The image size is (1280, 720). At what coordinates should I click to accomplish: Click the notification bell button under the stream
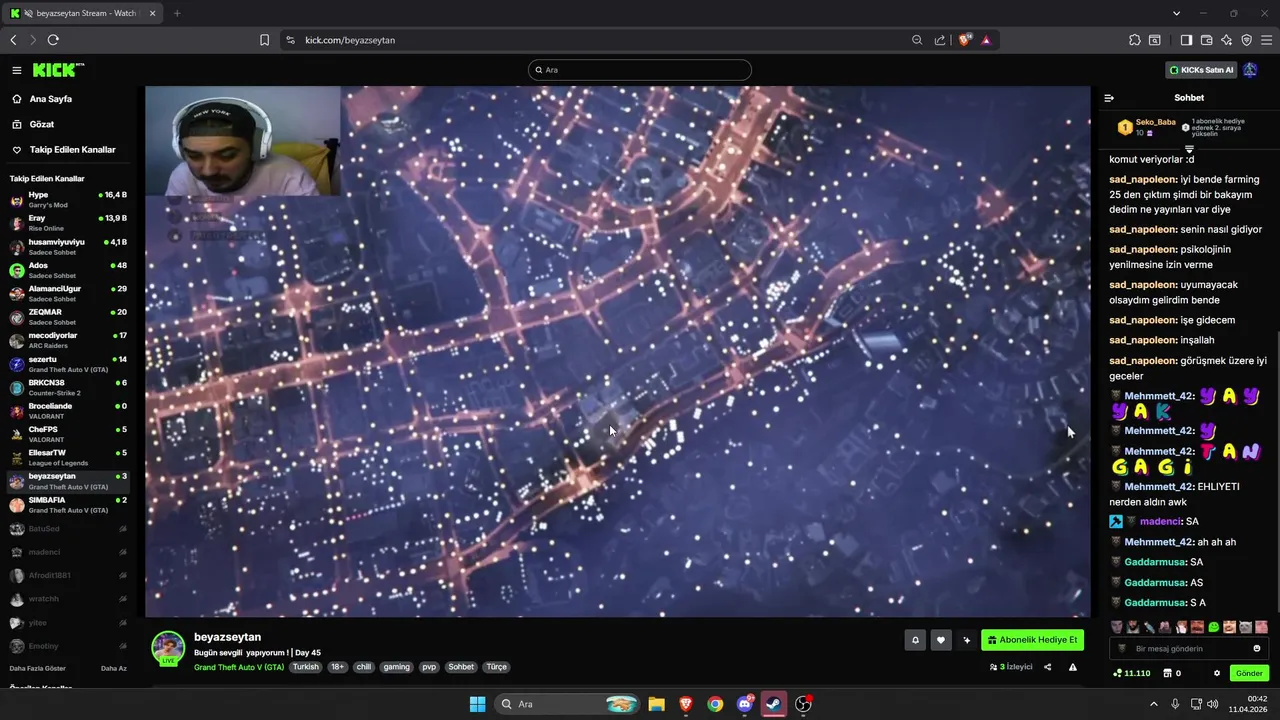click(x=914, y=640)
